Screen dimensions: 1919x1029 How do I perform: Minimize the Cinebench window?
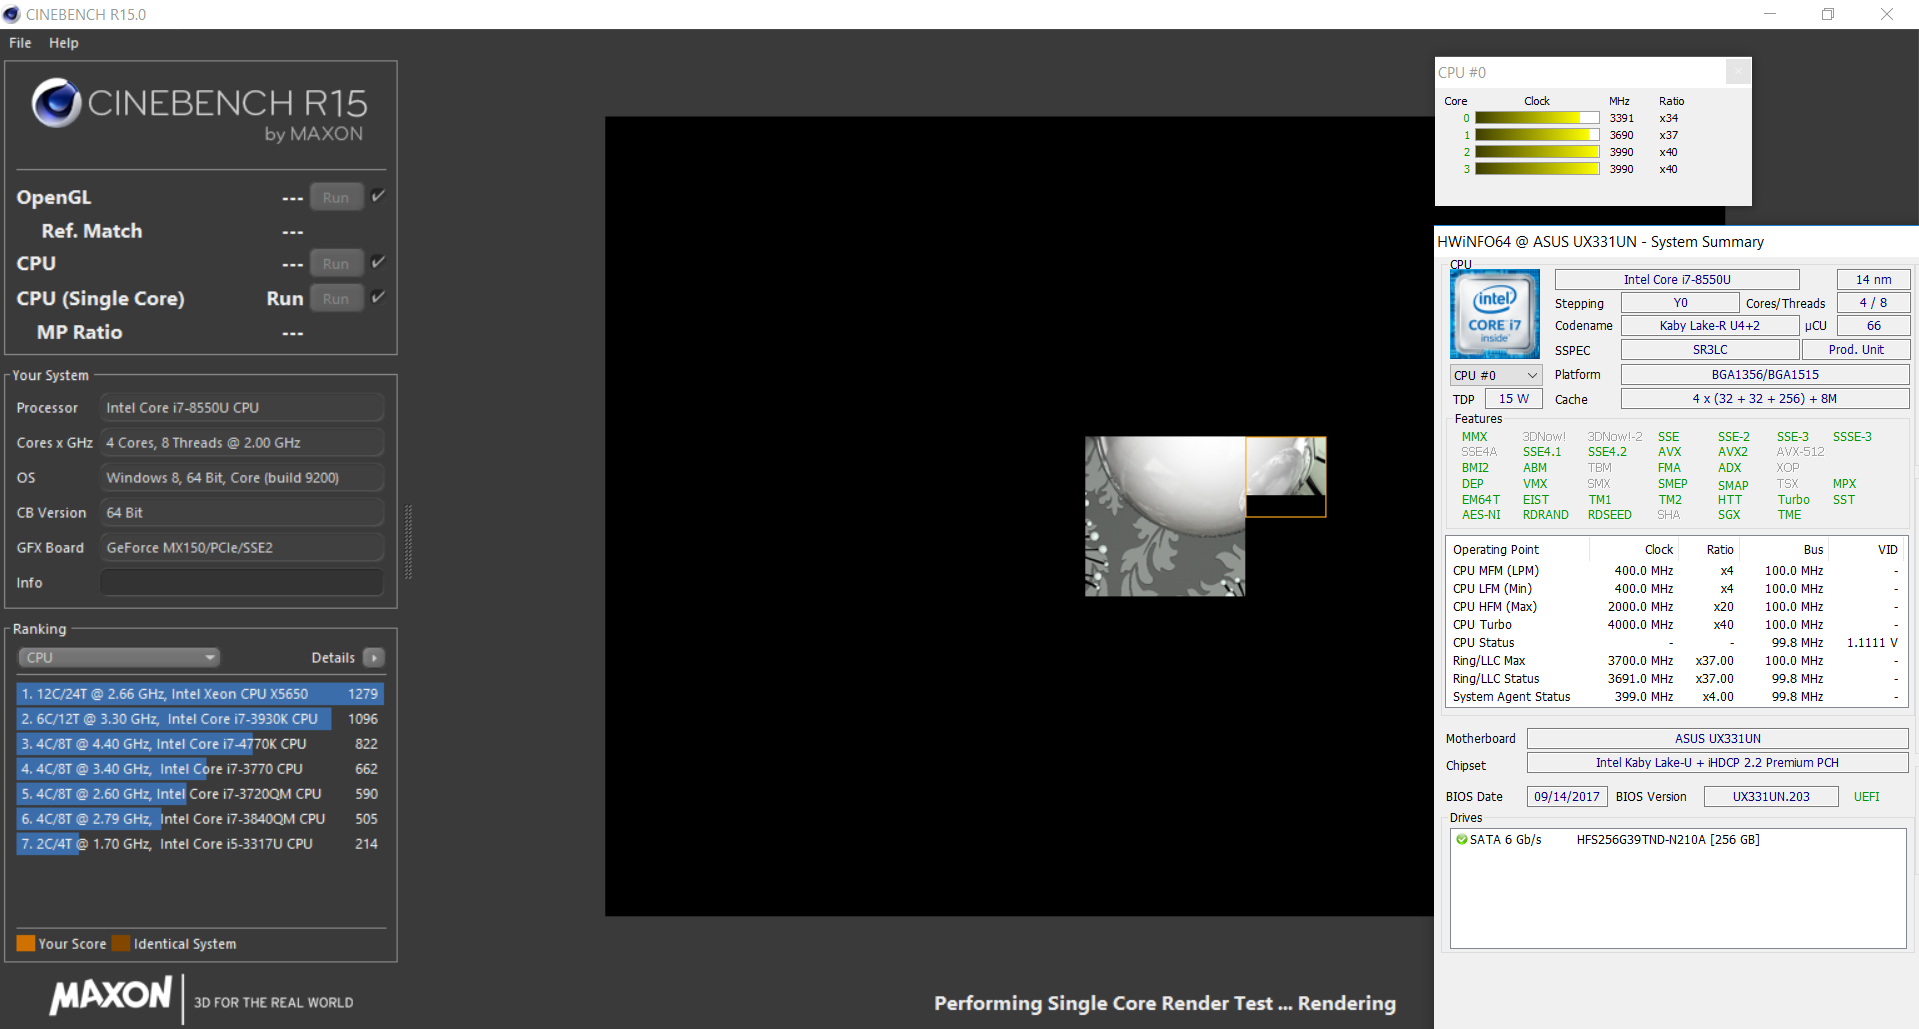coord(1769,14)
